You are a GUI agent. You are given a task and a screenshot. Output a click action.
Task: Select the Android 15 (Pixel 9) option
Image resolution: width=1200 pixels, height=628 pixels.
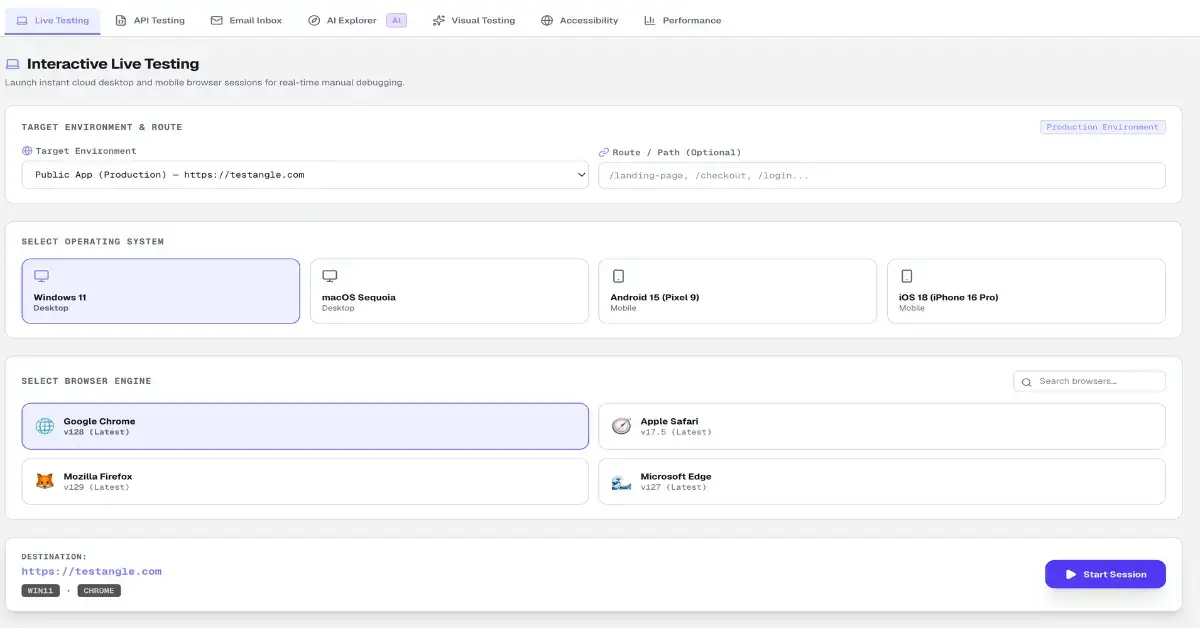point(737,291)
